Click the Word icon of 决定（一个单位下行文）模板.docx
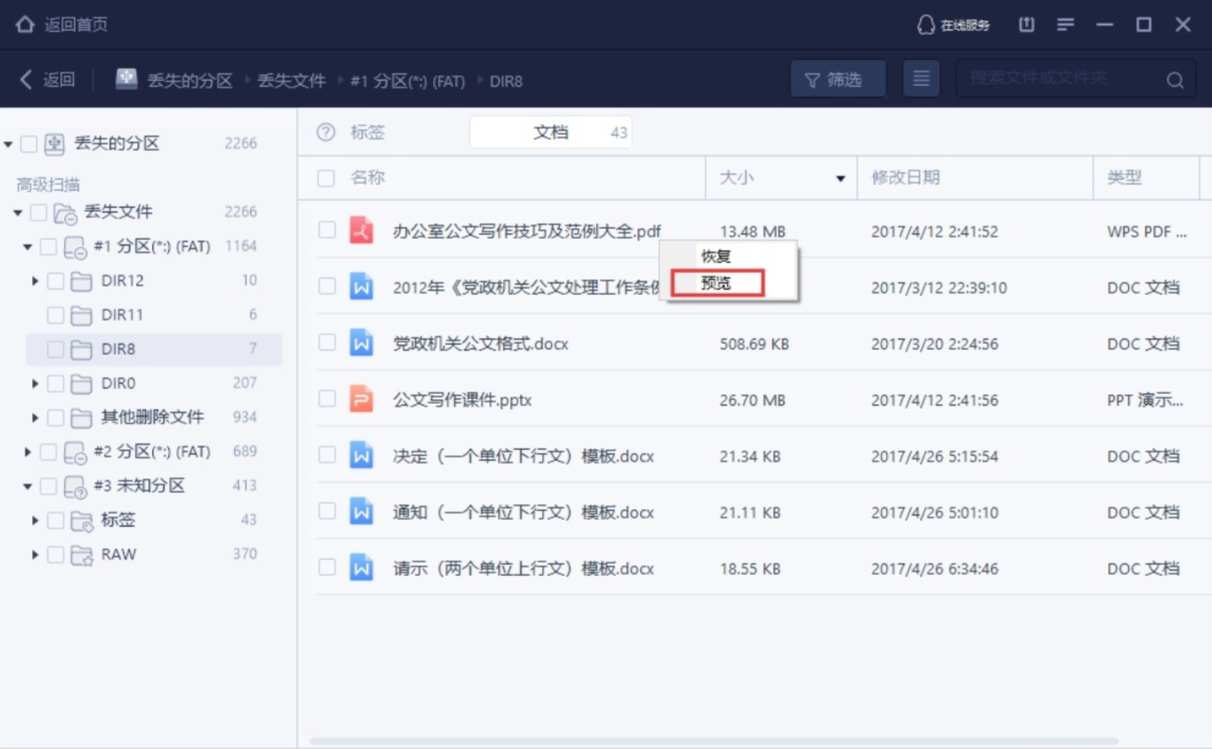 click(361, 455)
